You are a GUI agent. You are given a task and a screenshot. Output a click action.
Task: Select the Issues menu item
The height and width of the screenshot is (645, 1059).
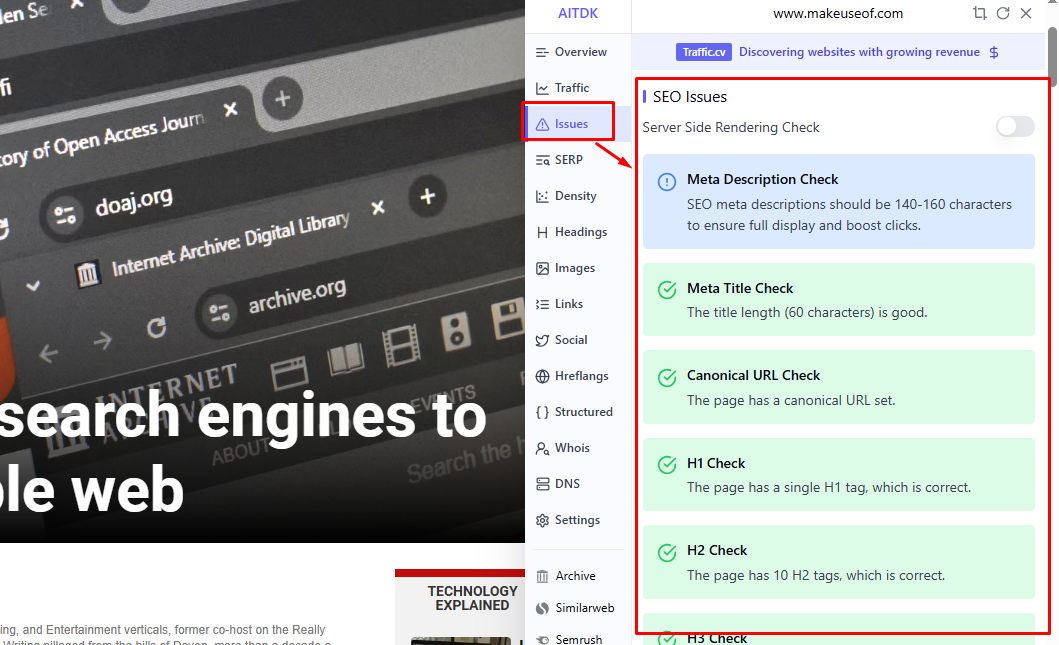pyautogui.click(x=571, y=124)
